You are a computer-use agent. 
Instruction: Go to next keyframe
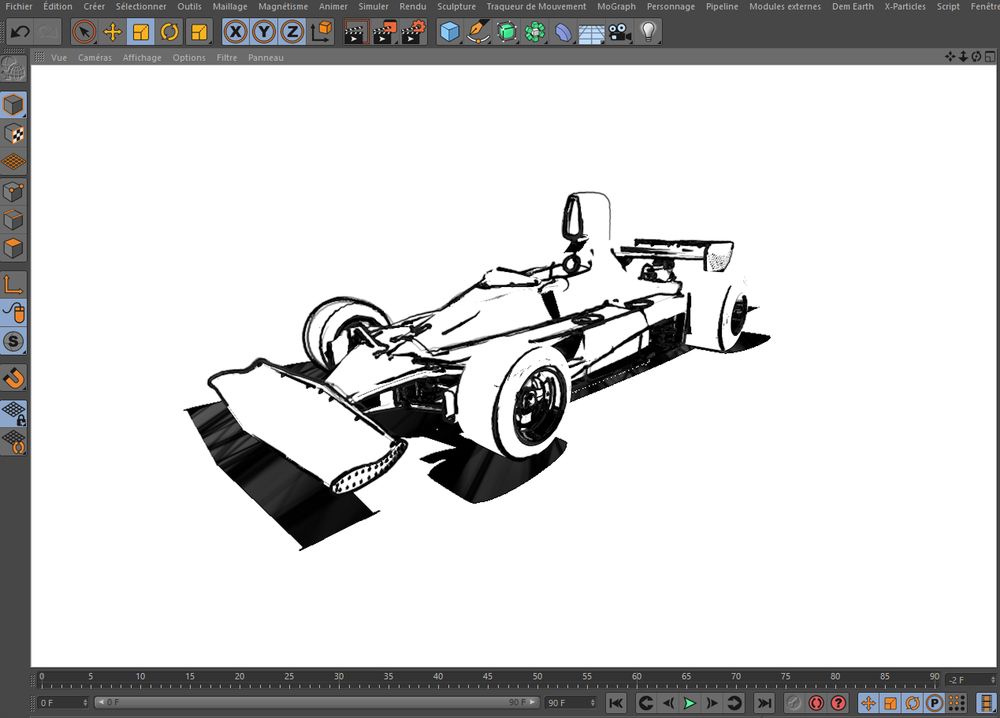(734, 703)
